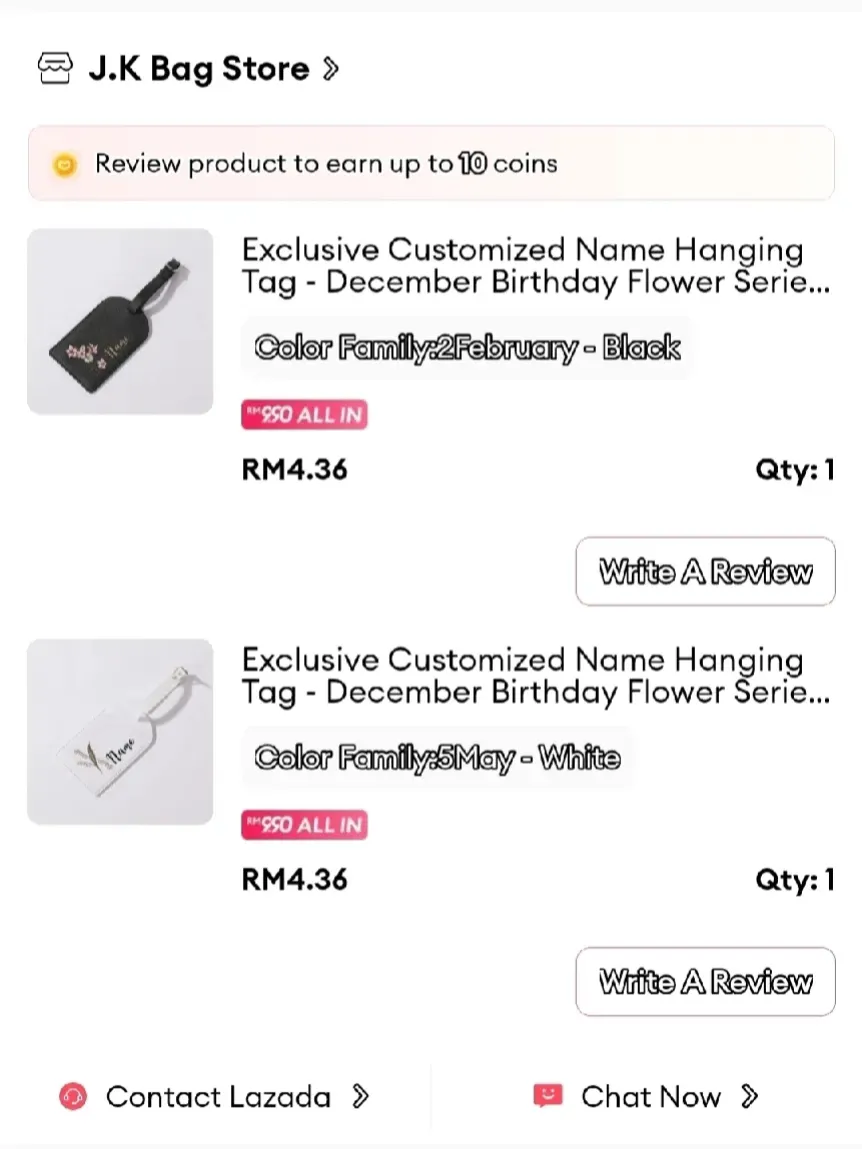Open the black hanging tag product thumbnail
Screen dimensions: 862x1149
pos(120,321)
